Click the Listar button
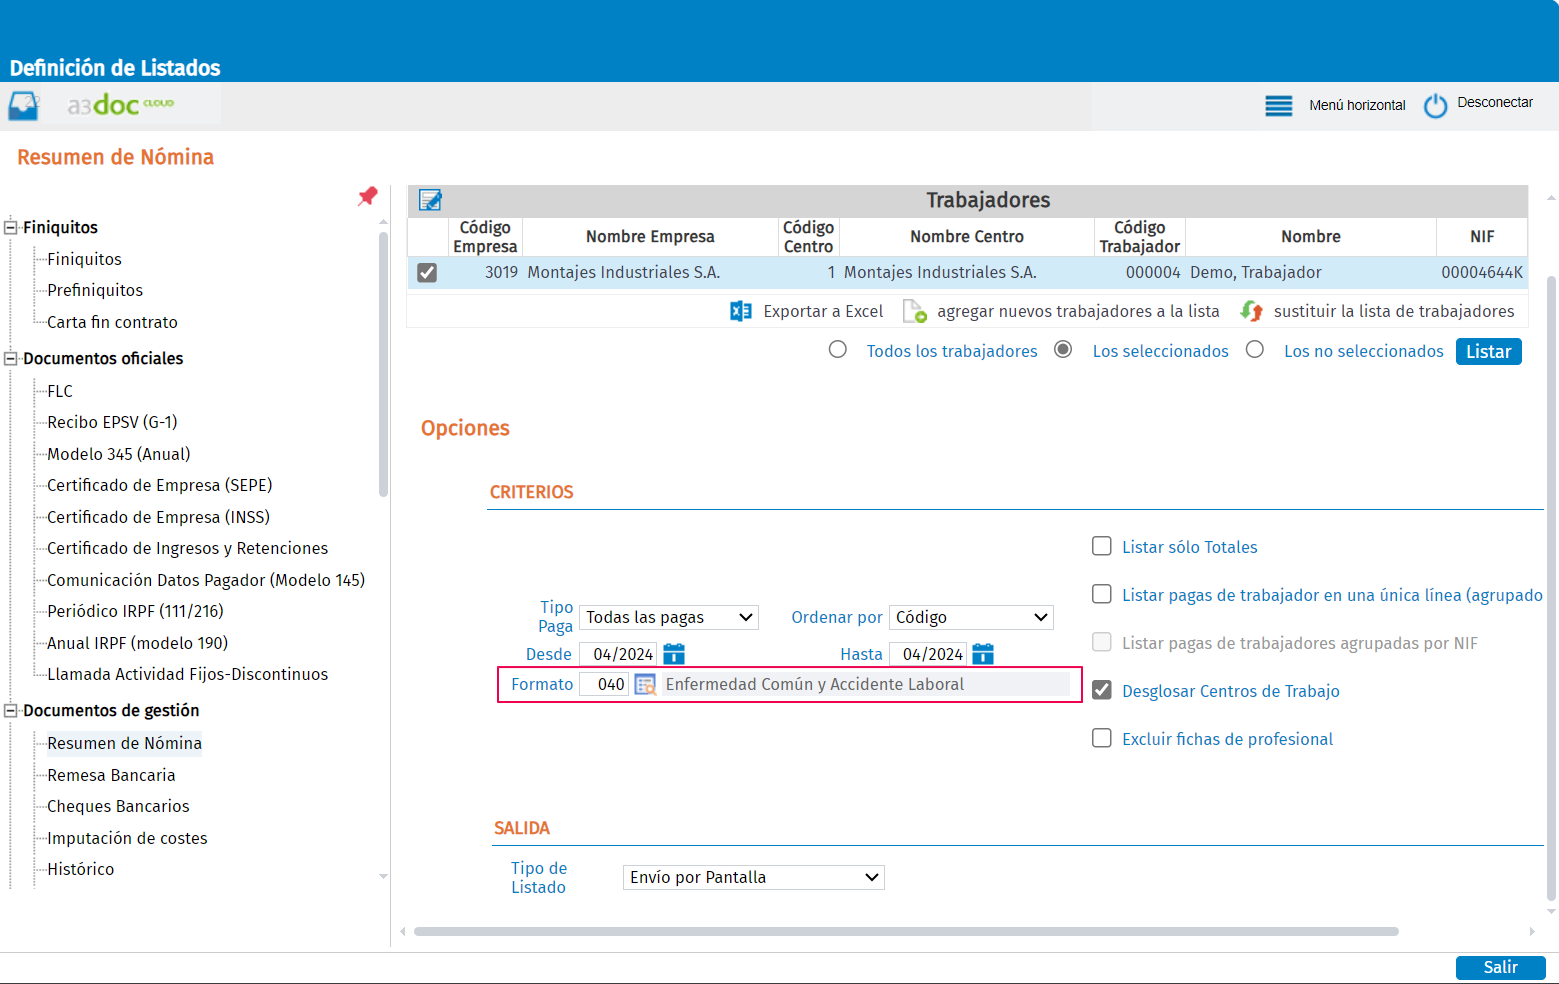Viewport: 1559px width, 984px height. [1489, 352]
